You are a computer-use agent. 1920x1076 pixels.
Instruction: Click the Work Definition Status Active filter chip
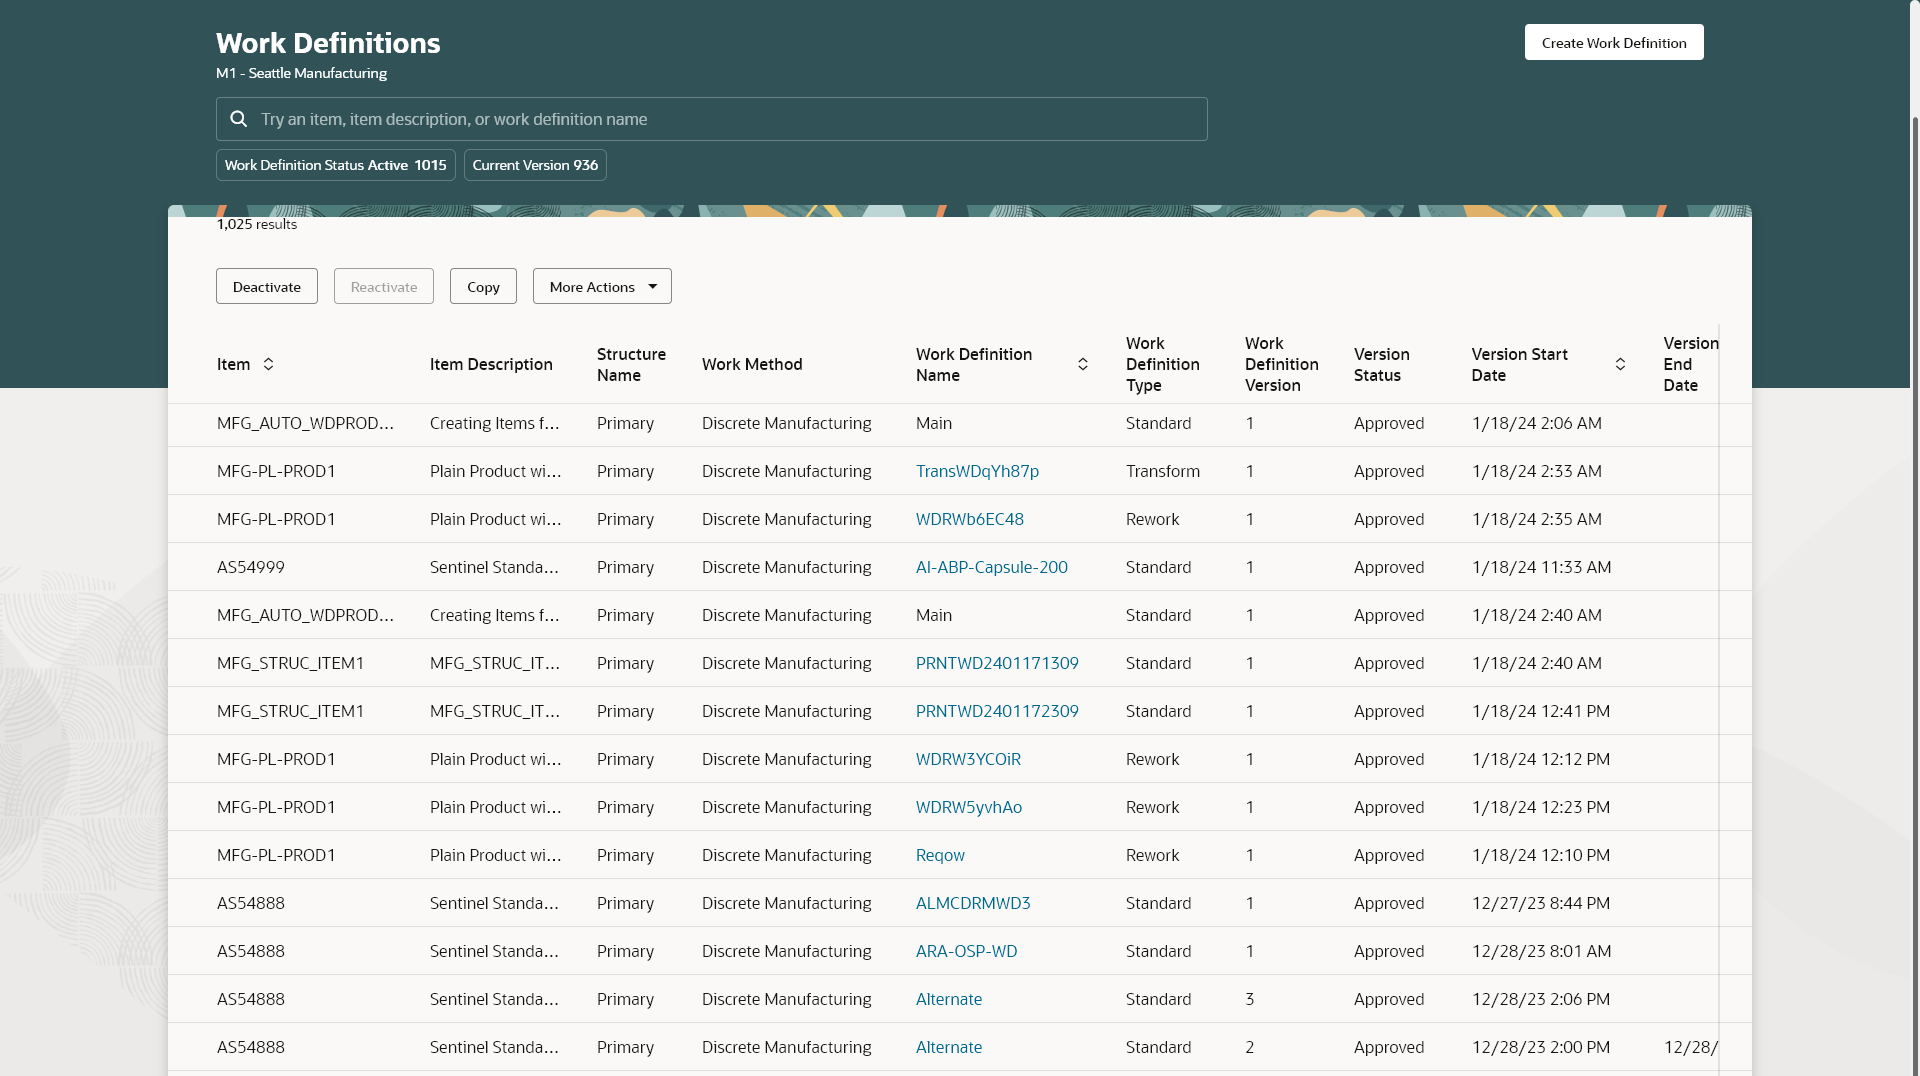(335, 164)
